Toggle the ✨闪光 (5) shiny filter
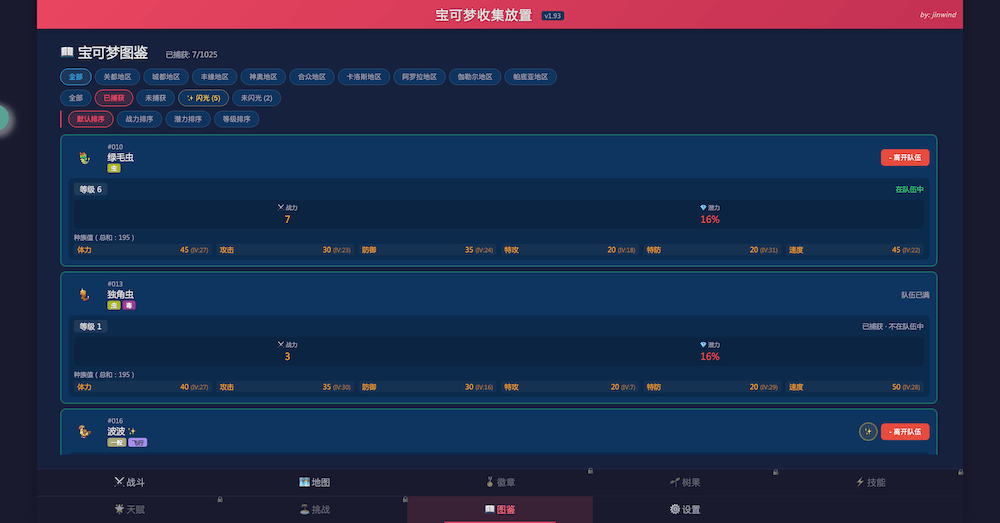This screenshot has height=523, width=1000. pos(203,98)
